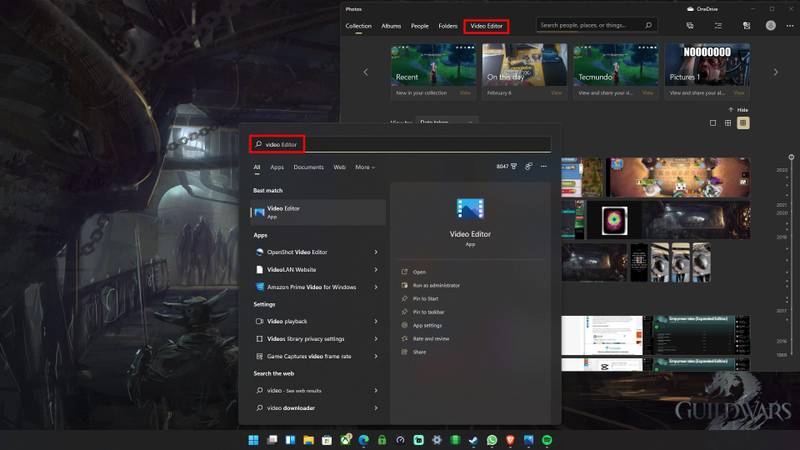
Task: Open the Pictures 1 album card
Action: tap(707, 71)
